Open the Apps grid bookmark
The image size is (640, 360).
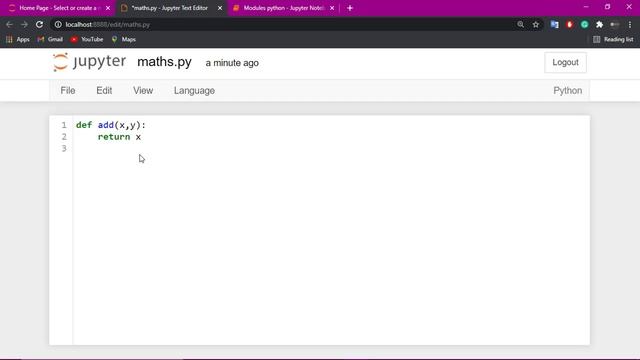coord(18,39)
